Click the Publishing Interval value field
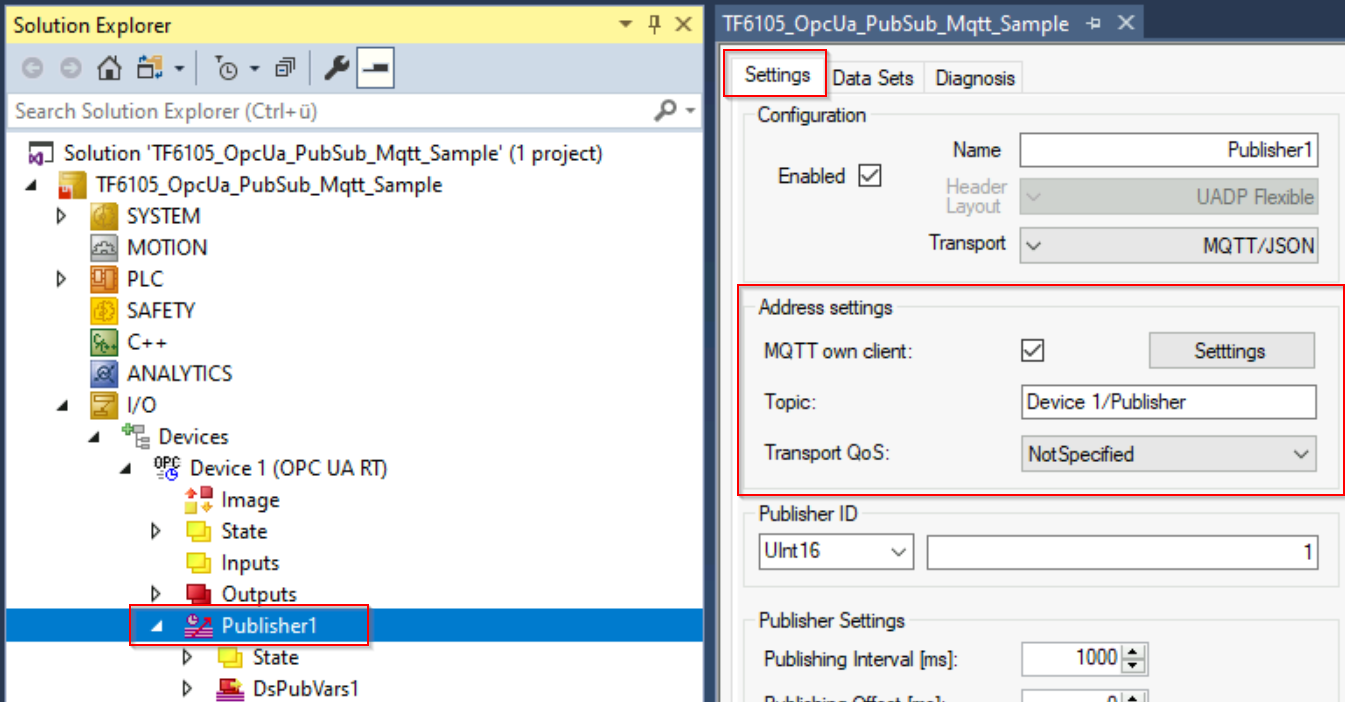This screenshot has width=1345, height=702. [1072, 658]
